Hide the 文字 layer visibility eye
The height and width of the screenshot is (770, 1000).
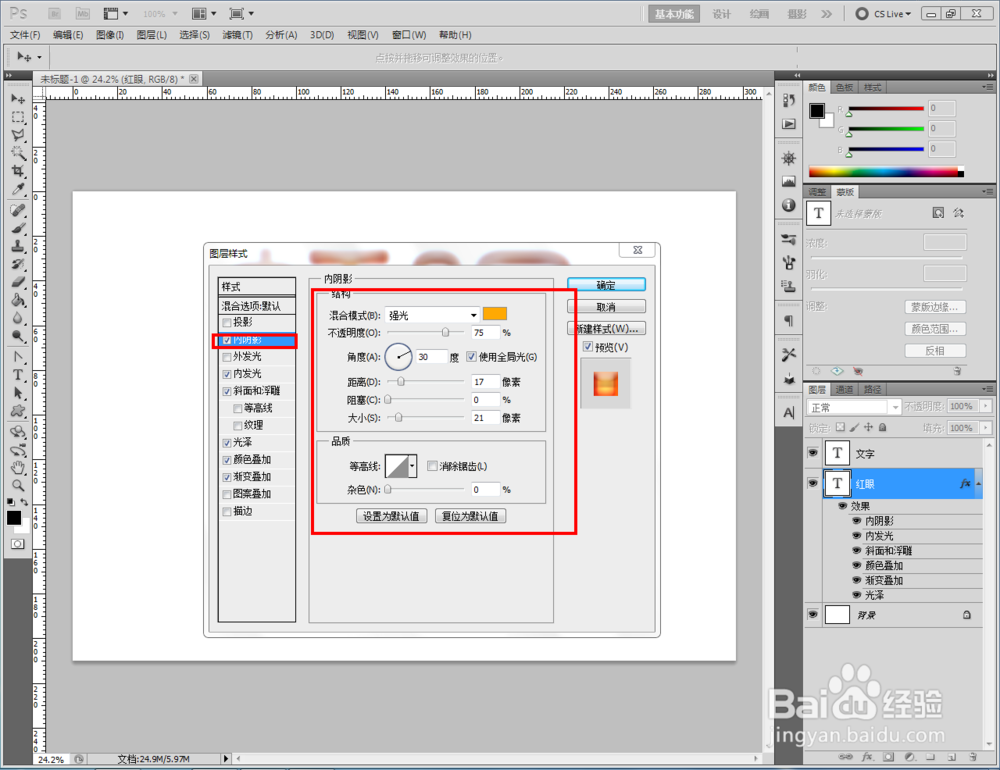coord(812,453)
